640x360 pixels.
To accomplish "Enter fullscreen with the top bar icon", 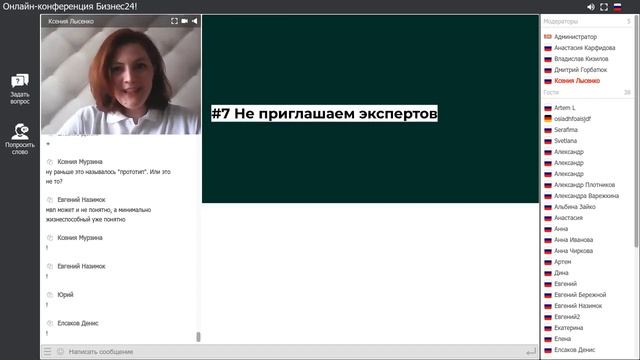I will [604, 7].
